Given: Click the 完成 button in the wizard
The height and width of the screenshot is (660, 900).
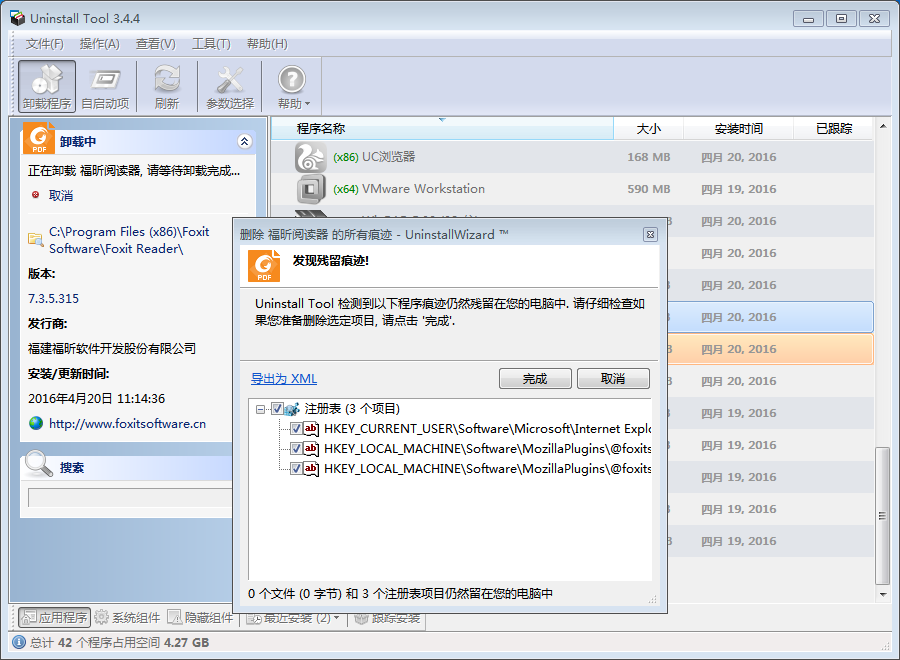Looking at the screenshot, I should [535, 379].
